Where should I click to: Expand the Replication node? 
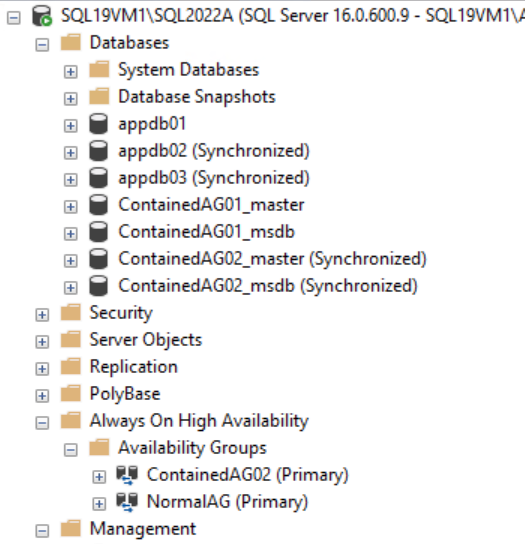coord(42,369)
